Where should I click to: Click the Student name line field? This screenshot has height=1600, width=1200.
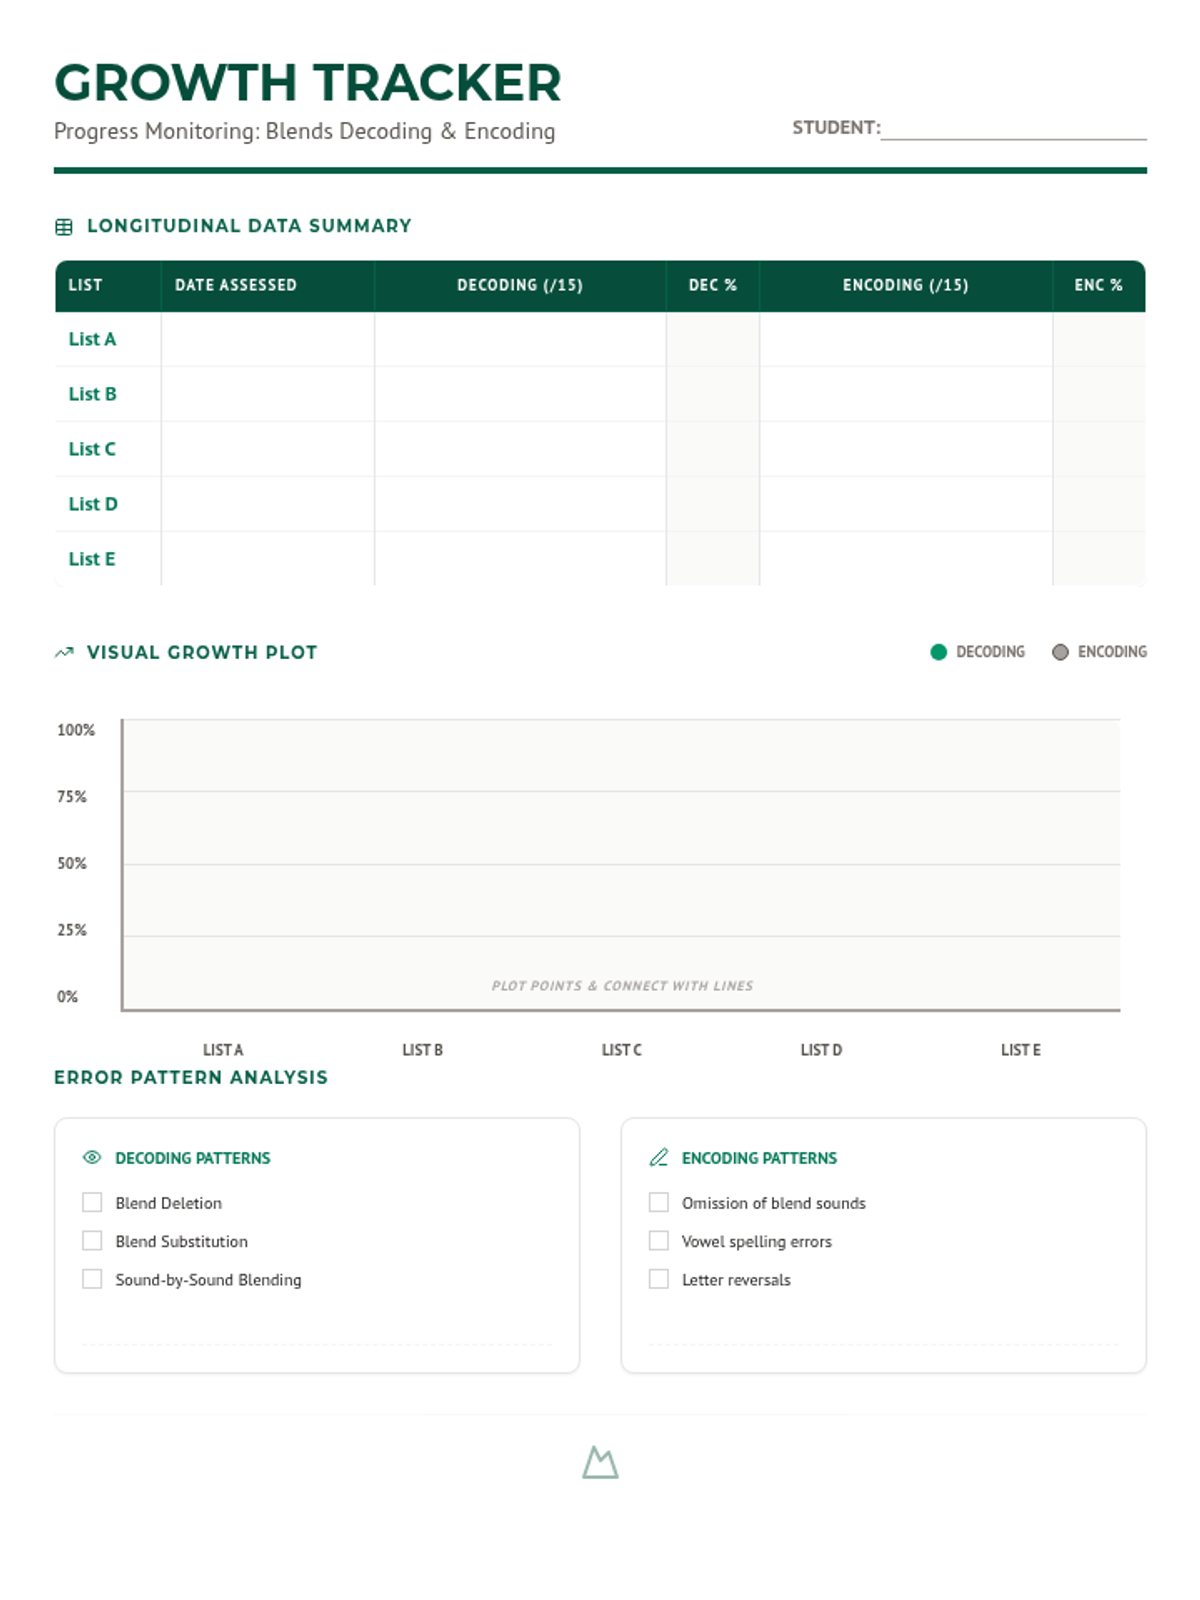click(x=1012, y=128)
